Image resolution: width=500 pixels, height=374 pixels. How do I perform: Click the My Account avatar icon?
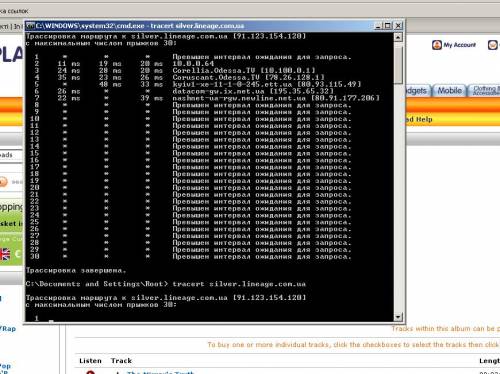pos(437,45)
